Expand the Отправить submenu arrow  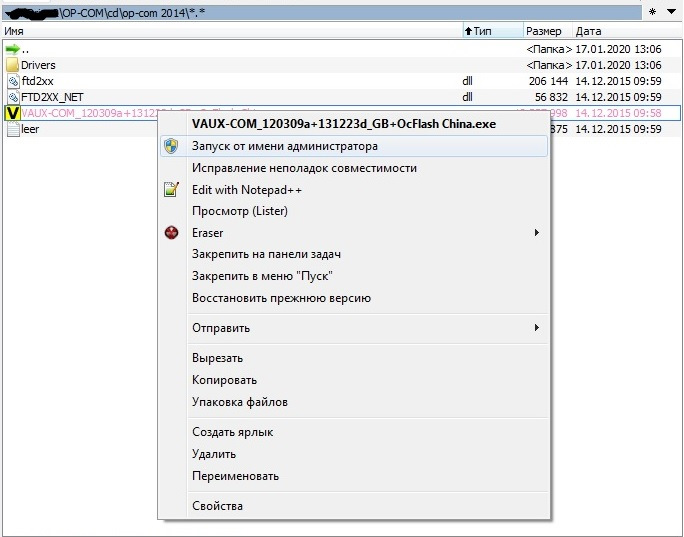537,327
